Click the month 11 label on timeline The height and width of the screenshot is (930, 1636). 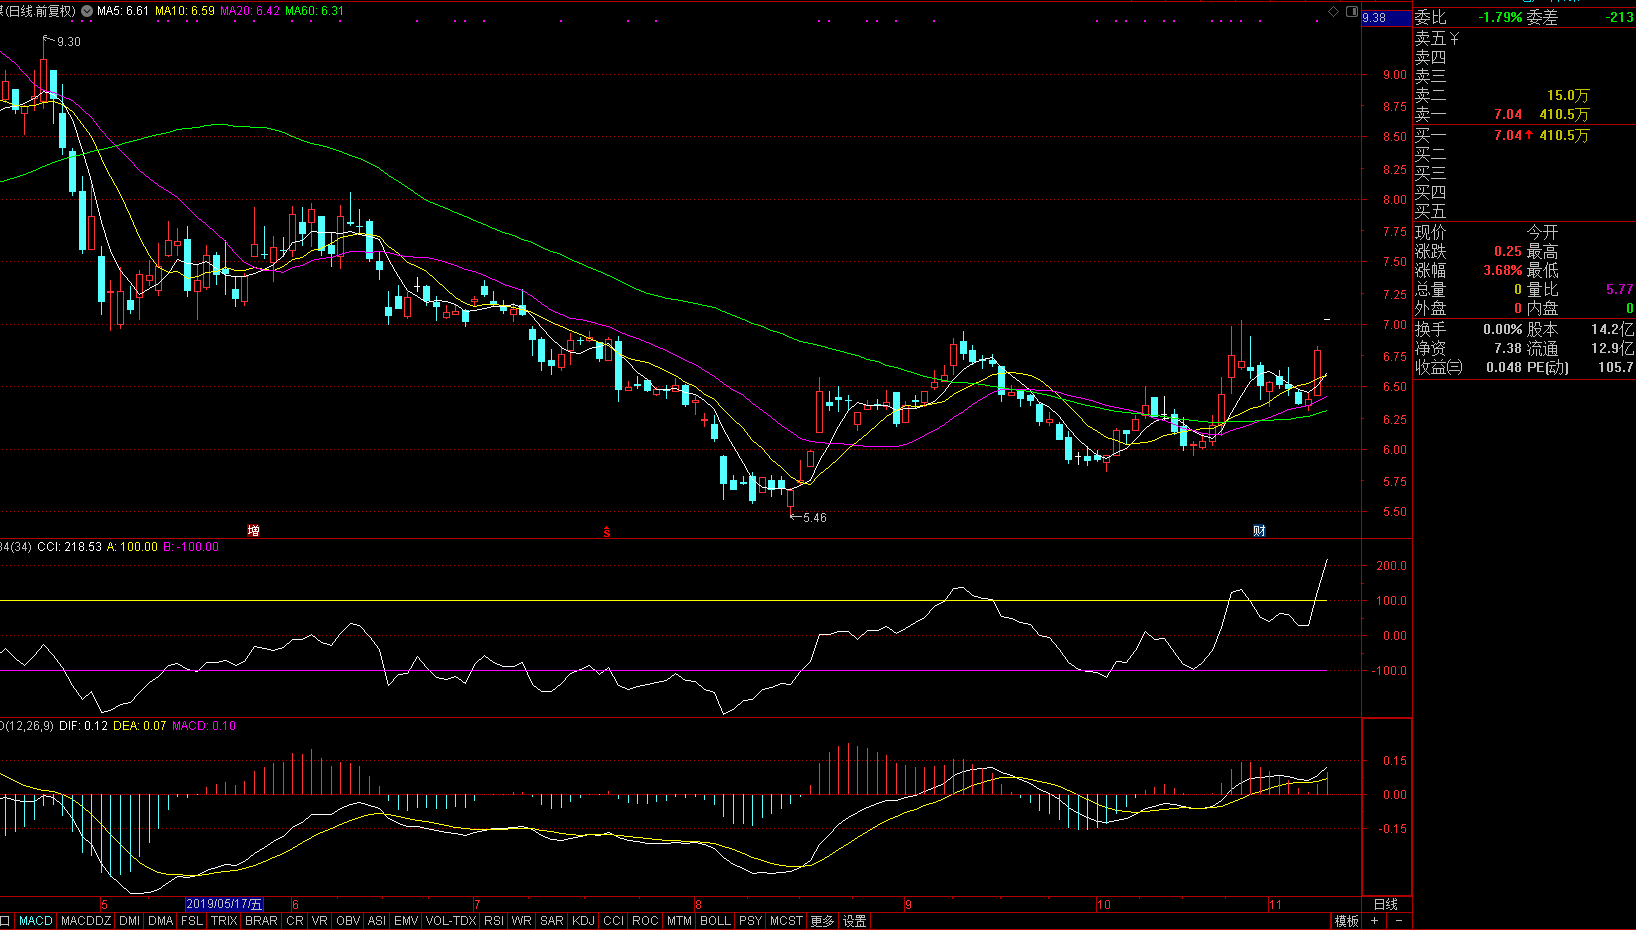[1275, 904]
